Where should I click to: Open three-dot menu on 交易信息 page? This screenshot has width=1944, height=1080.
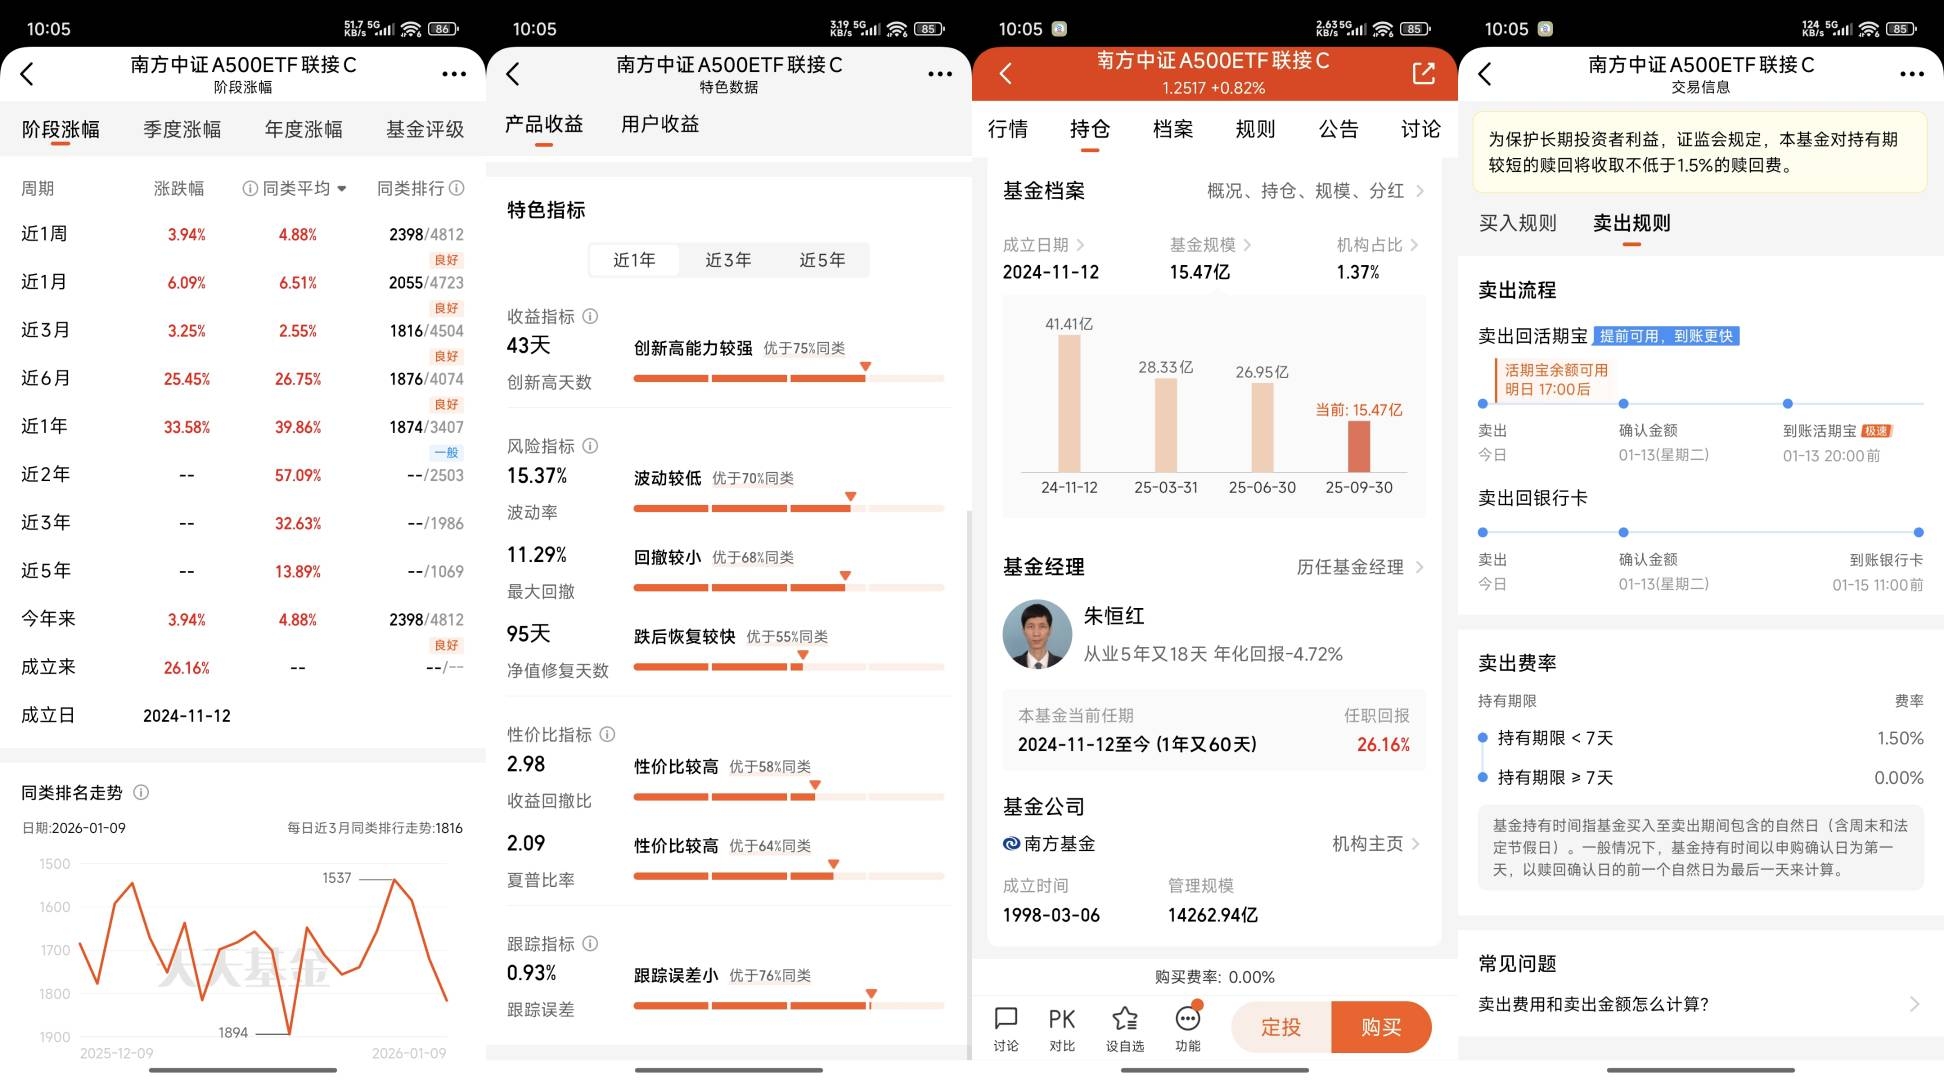[x=1911, y=74]
